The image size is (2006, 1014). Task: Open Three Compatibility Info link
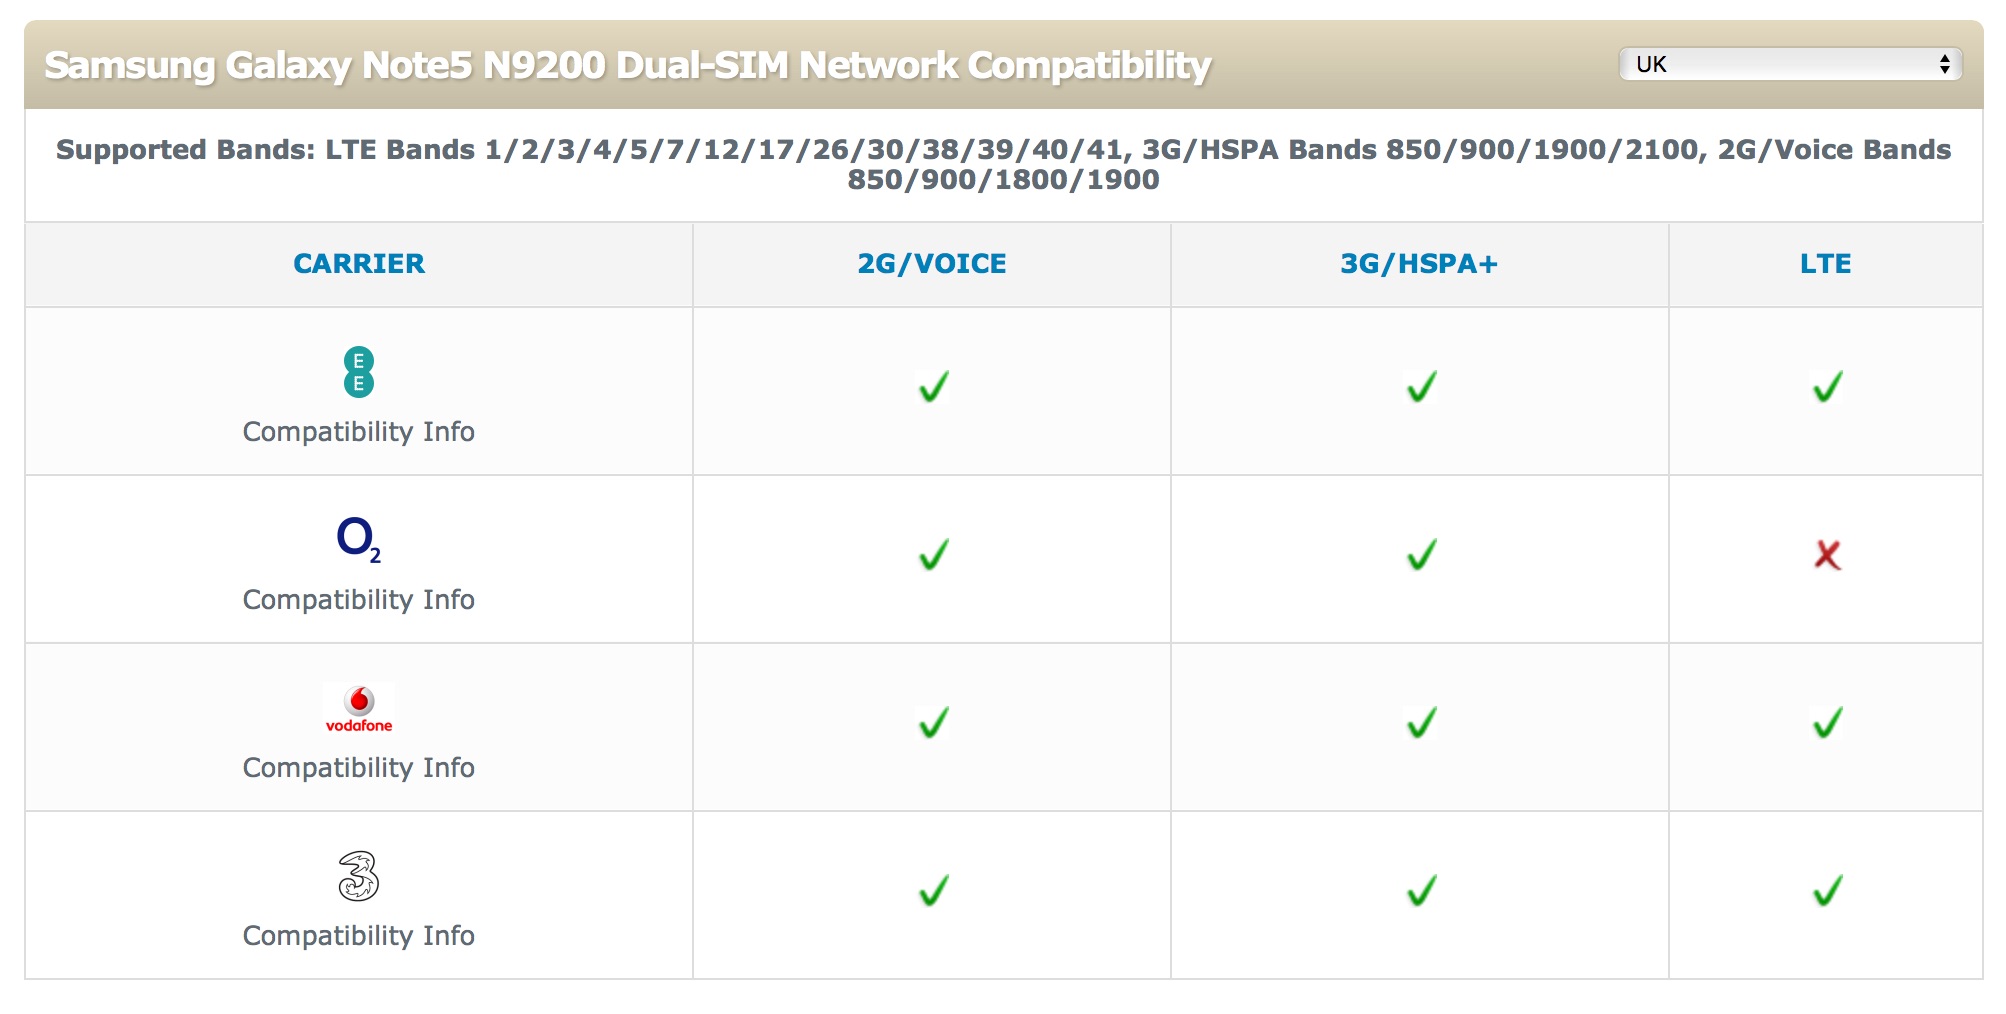click(359, 936)
